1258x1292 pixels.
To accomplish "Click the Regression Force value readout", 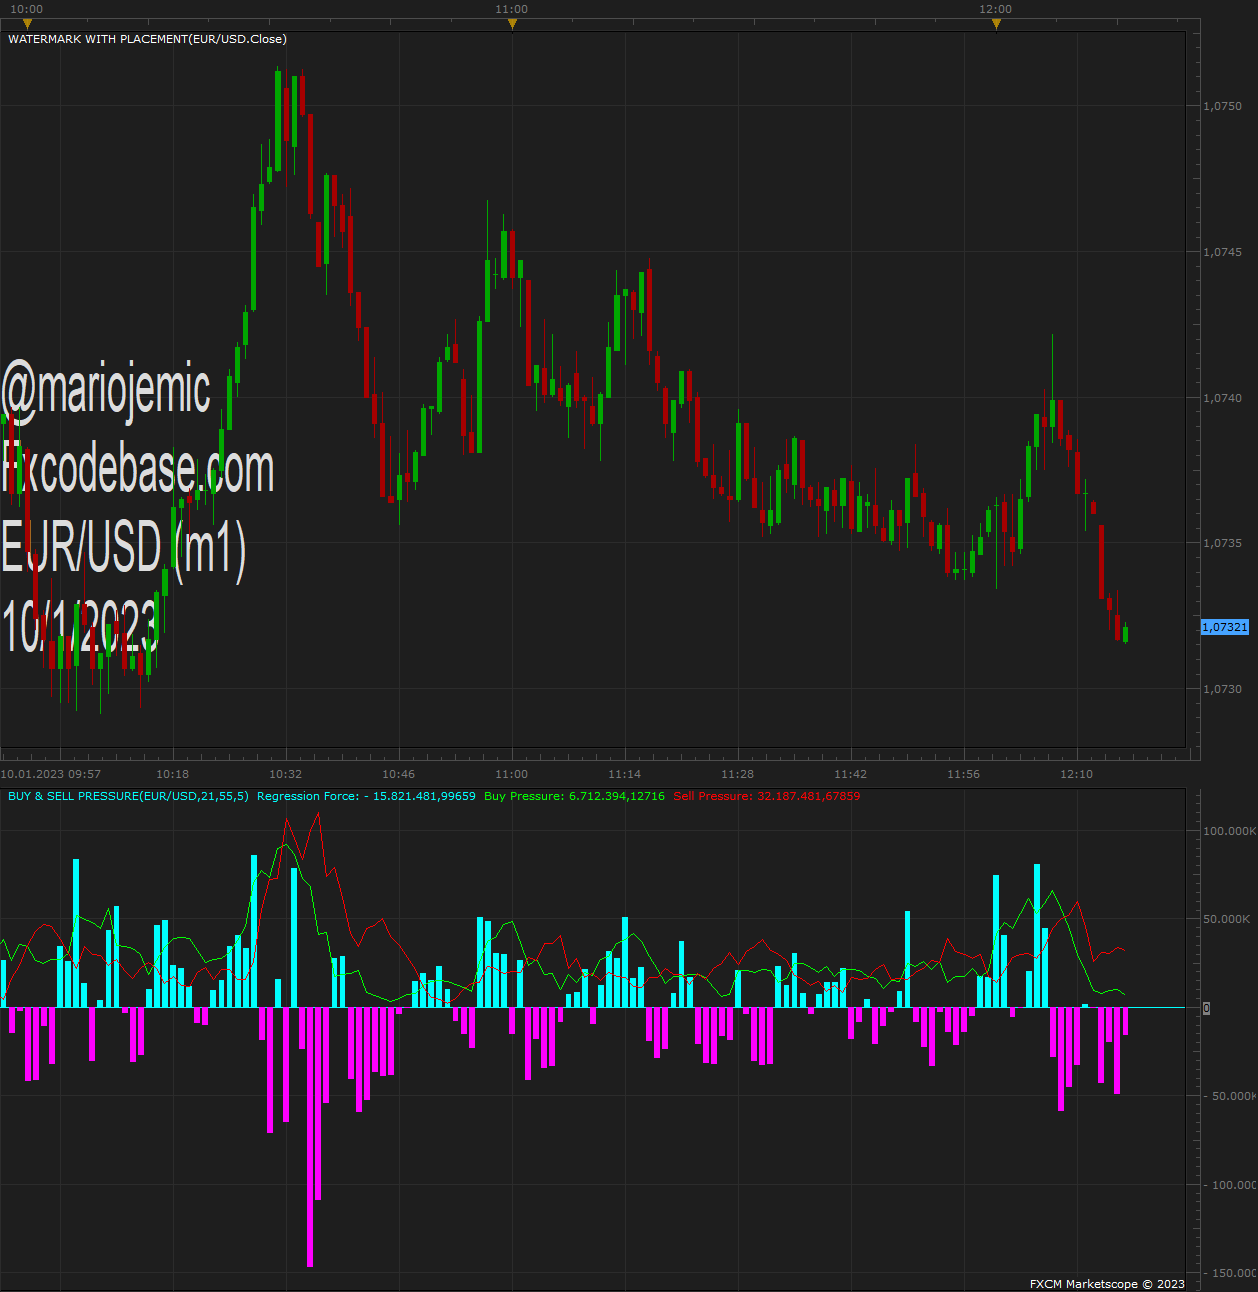I will pyautogui.click(x=366, y=796).
